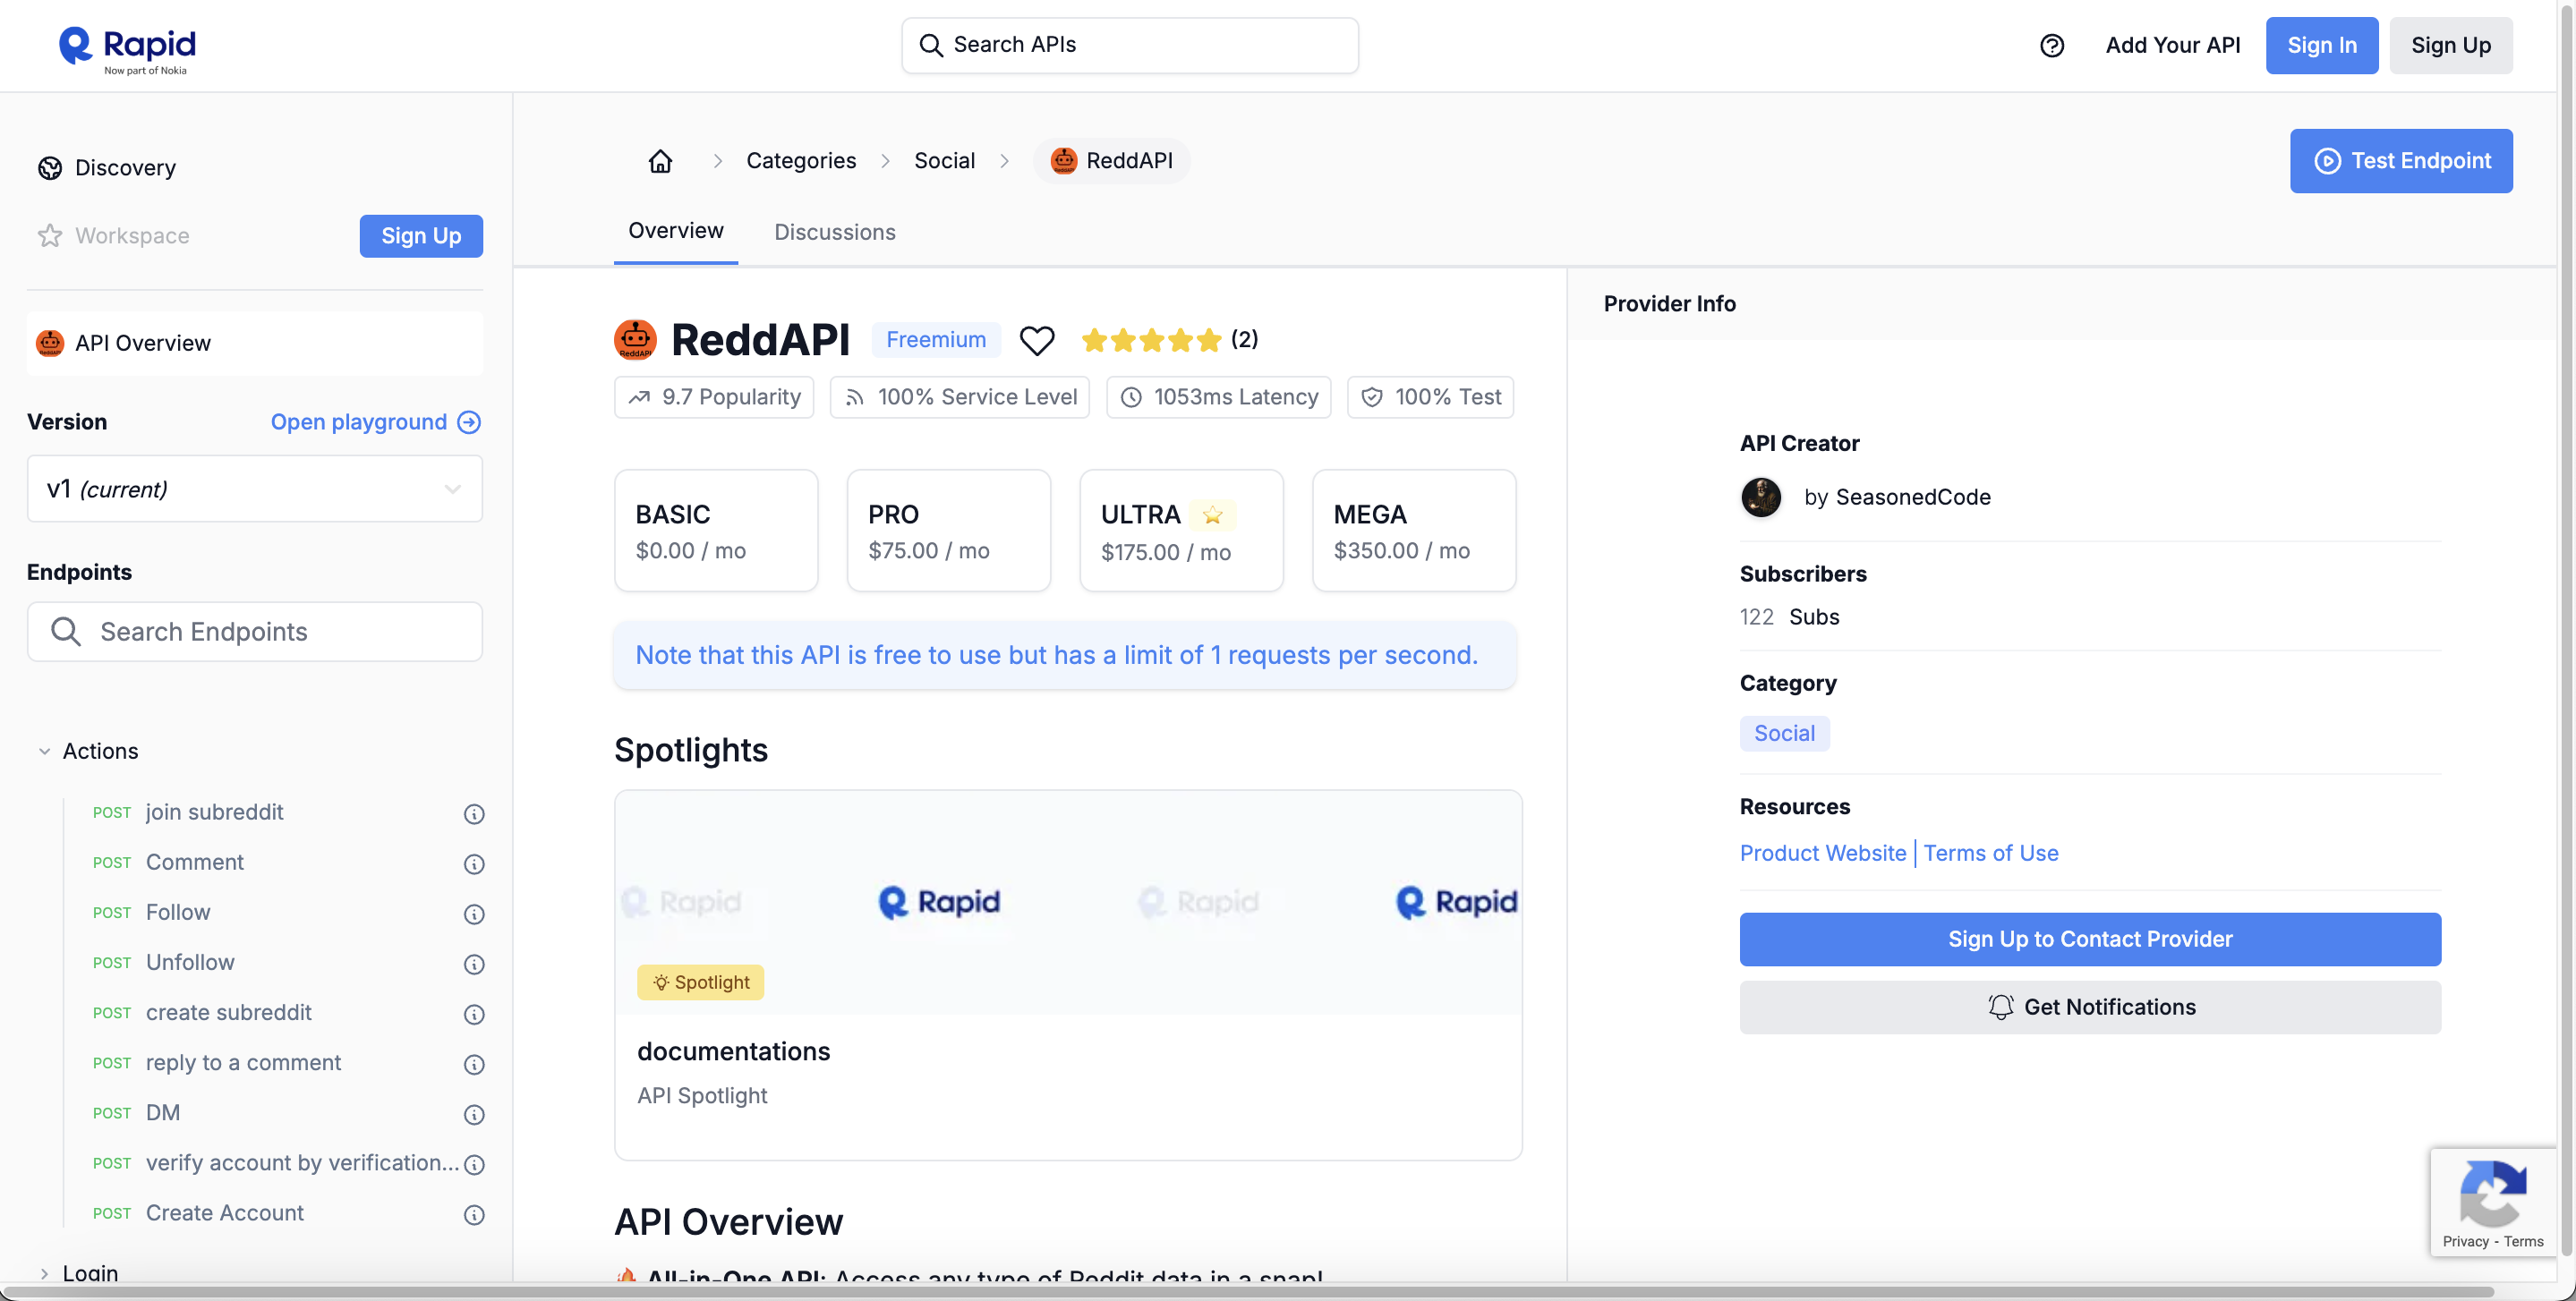The width and height of the screenshot is (2576, 1301).
Task: Click the home icon in breadcrumb
Action: point(660,161)
